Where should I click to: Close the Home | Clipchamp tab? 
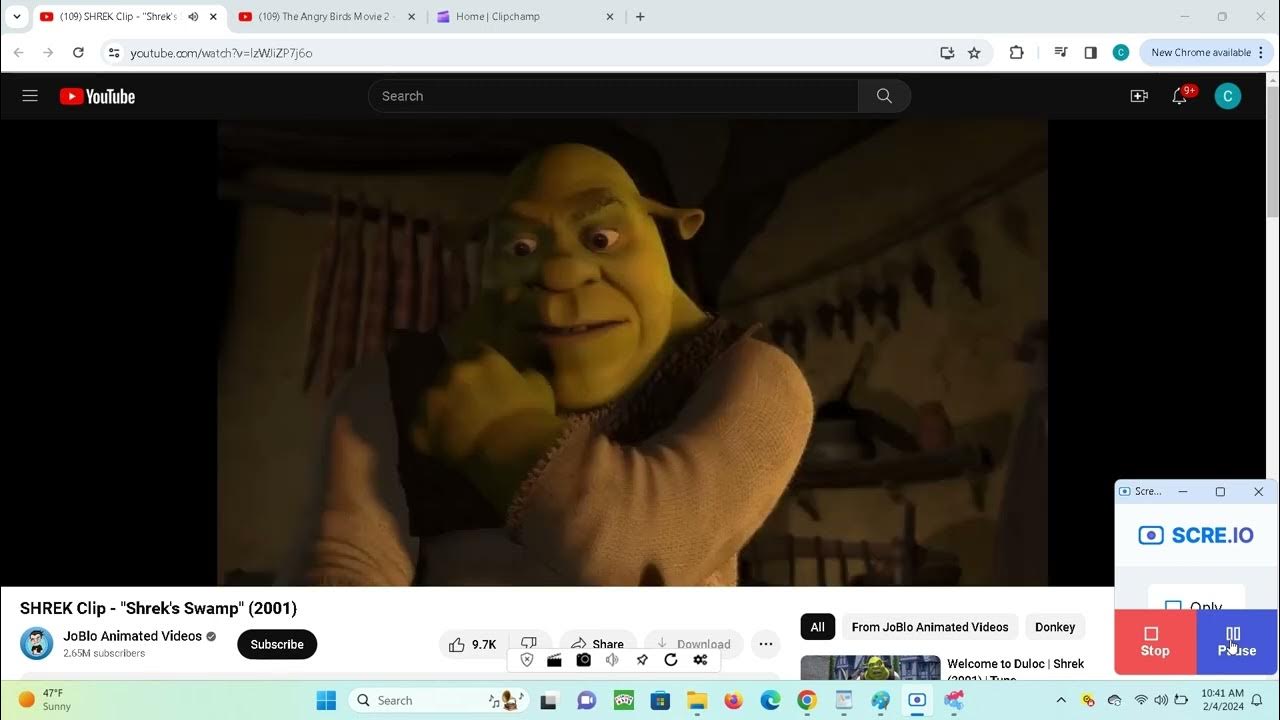[x=610, y=17]
